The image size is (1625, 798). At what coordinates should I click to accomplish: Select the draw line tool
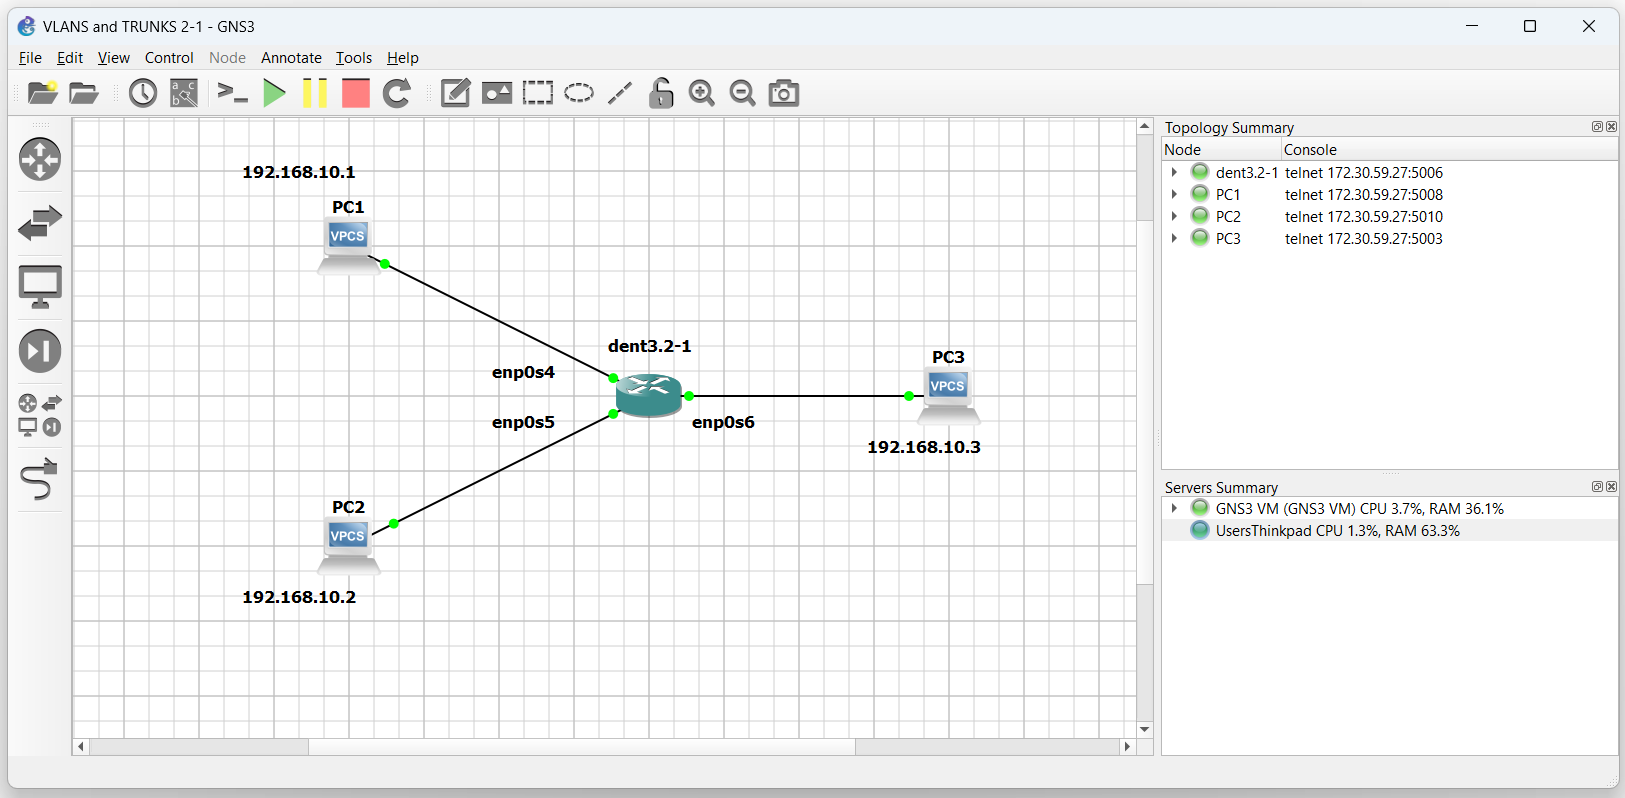620,93
